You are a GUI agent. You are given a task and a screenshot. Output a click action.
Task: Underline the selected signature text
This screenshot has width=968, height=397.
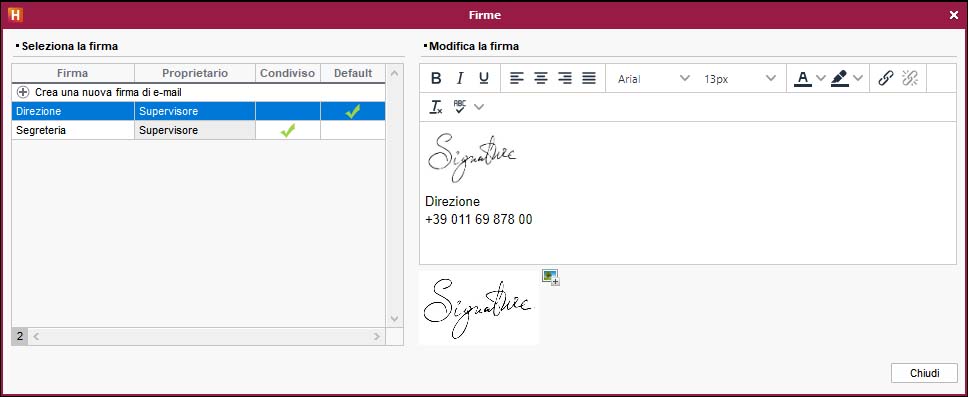pyautogui.click(x=484, y=78)
